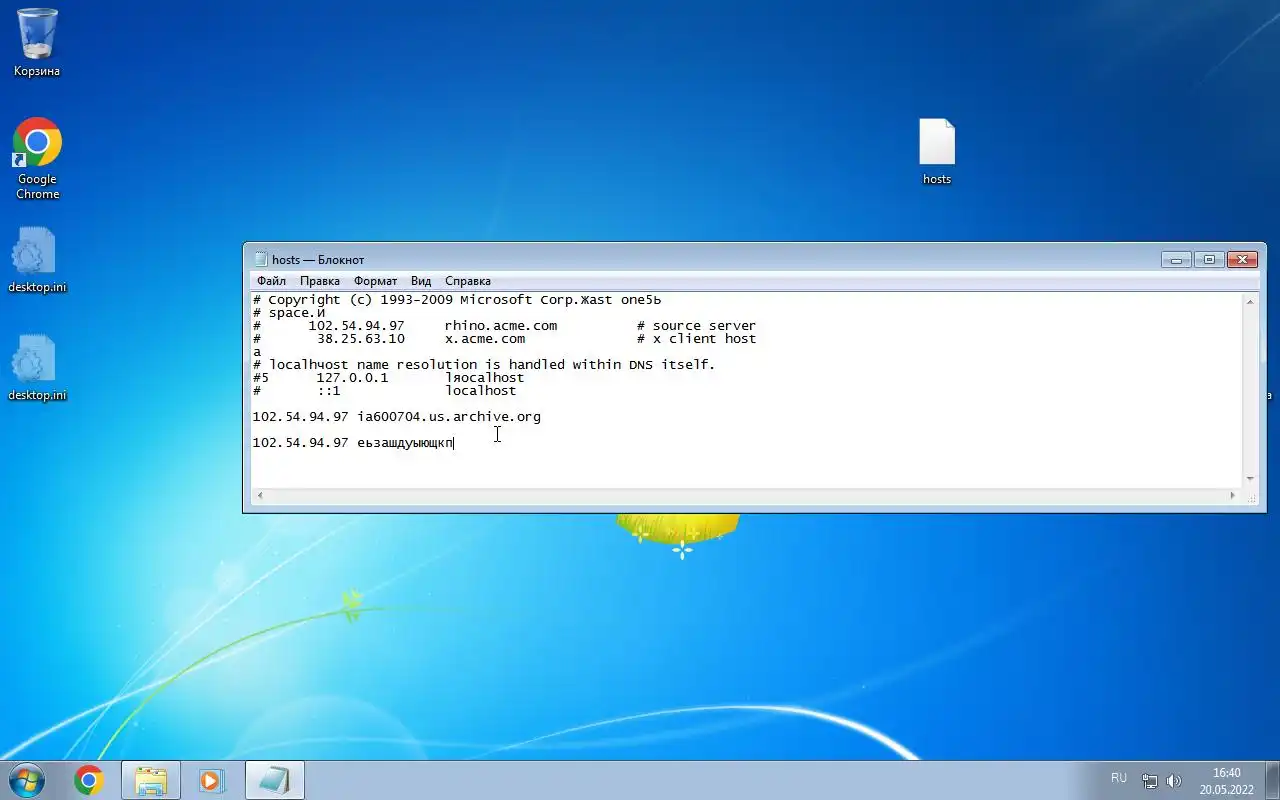The width and height of the screenshot is (1280, 800).
Task: Open the Windows Start menu orb
Action: 26,780
